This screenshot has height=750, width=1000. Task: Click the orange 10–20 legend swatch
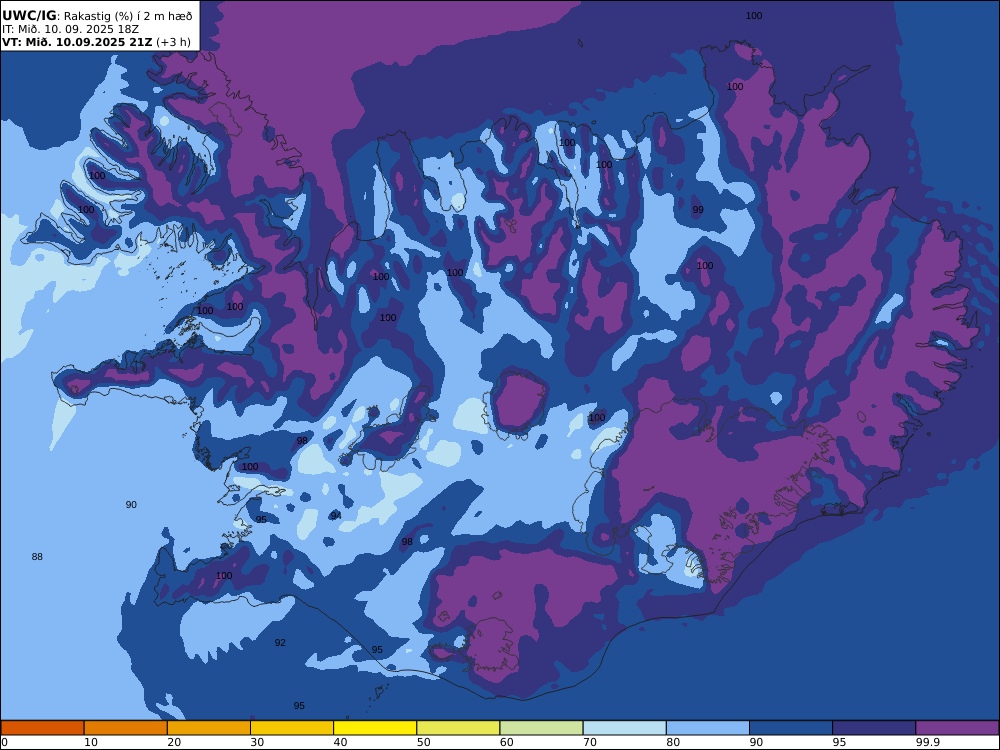[x=126, y=728]
